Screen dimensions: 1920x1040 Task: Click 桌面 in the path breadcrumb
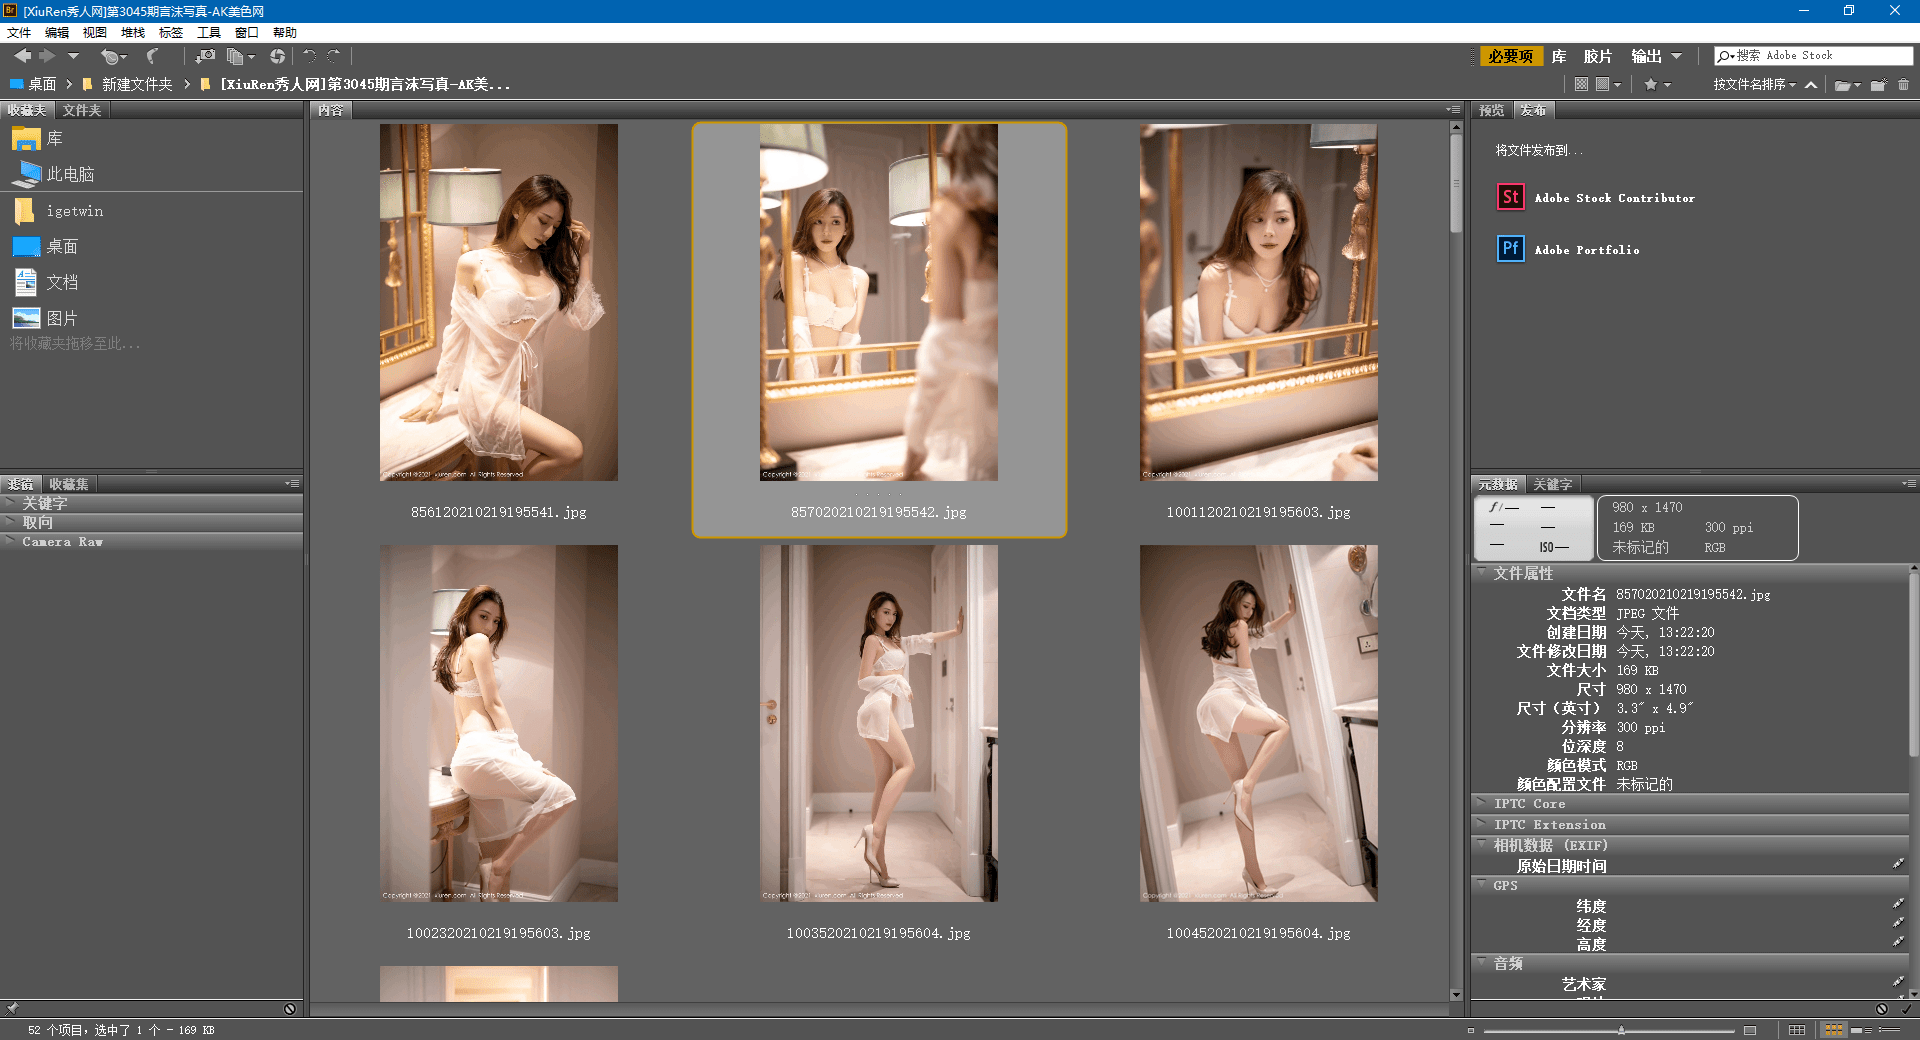42,85
